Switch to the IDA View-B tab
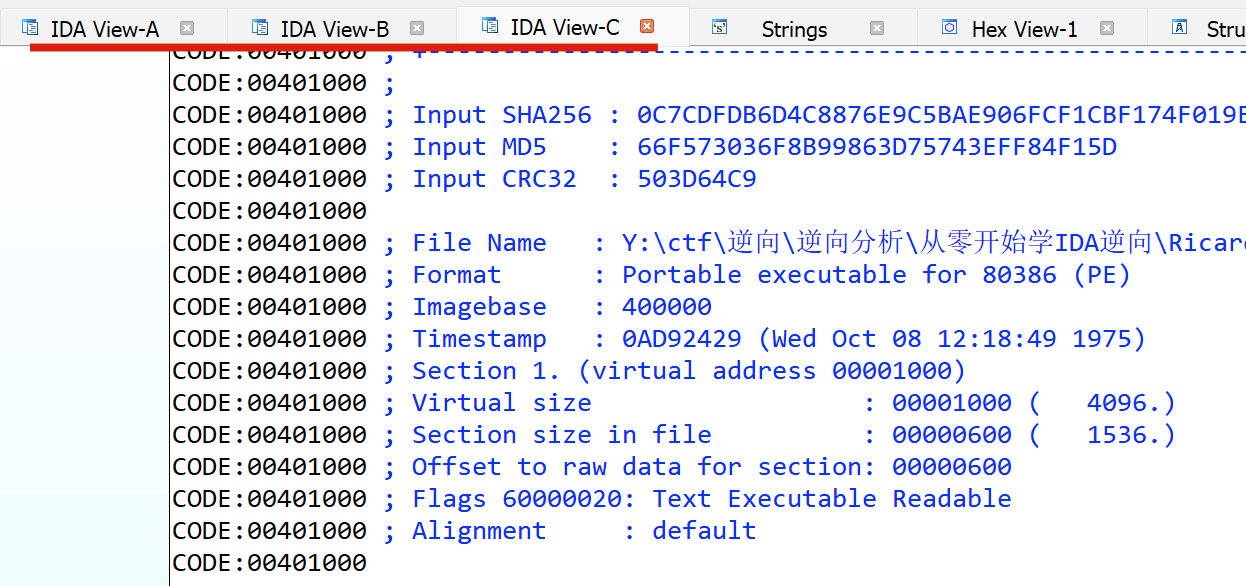Screen dimensions: 1246x586 click(334, 29)
